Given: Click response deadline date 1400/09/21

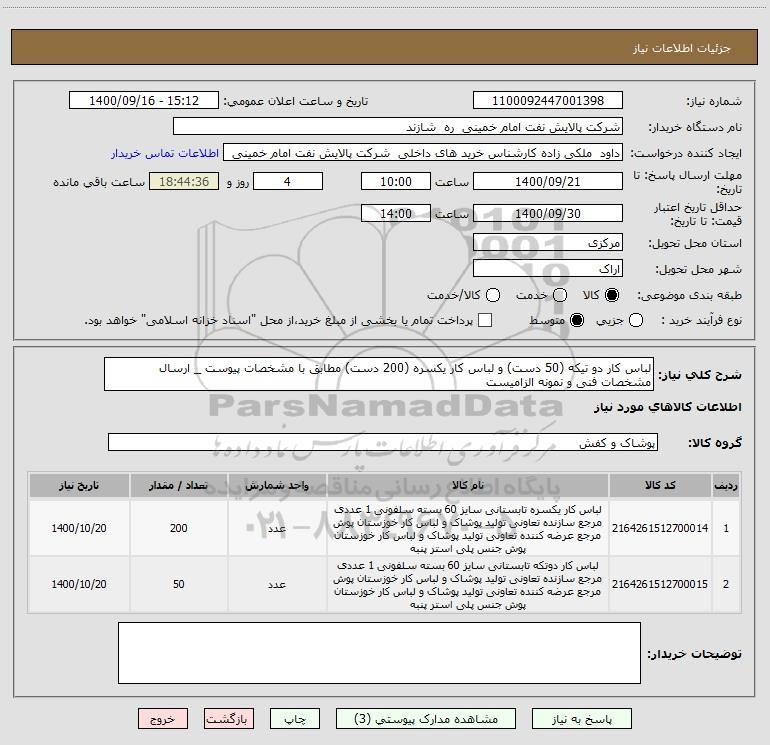Looking at the screenshot, I should [548, 181].
